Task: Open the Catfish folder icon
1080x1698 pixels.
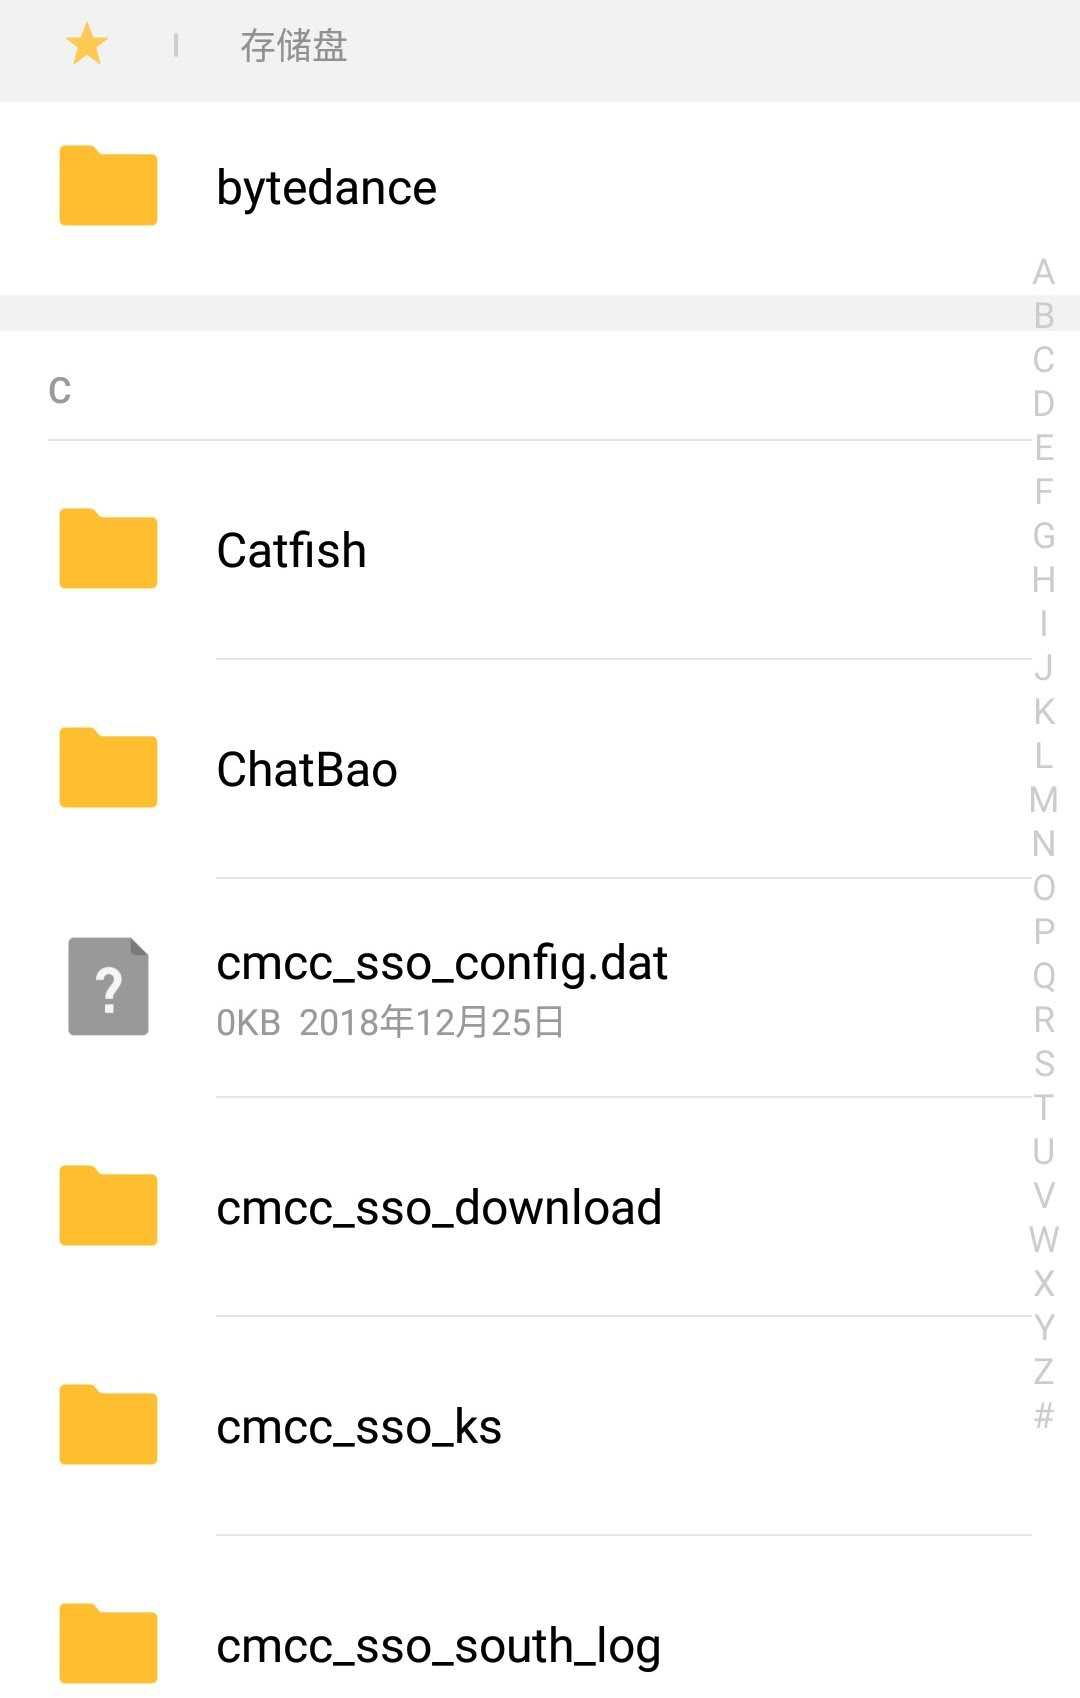Action: point(108,549)
